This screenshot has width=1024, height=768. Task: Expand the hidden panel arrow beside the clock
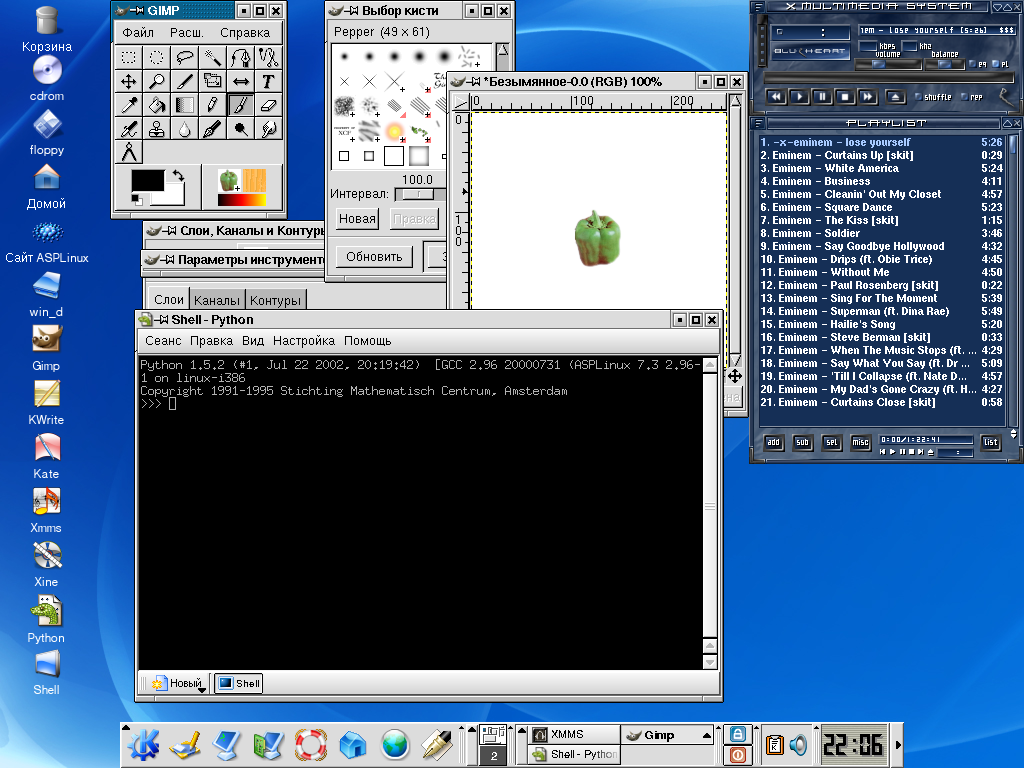898,744
